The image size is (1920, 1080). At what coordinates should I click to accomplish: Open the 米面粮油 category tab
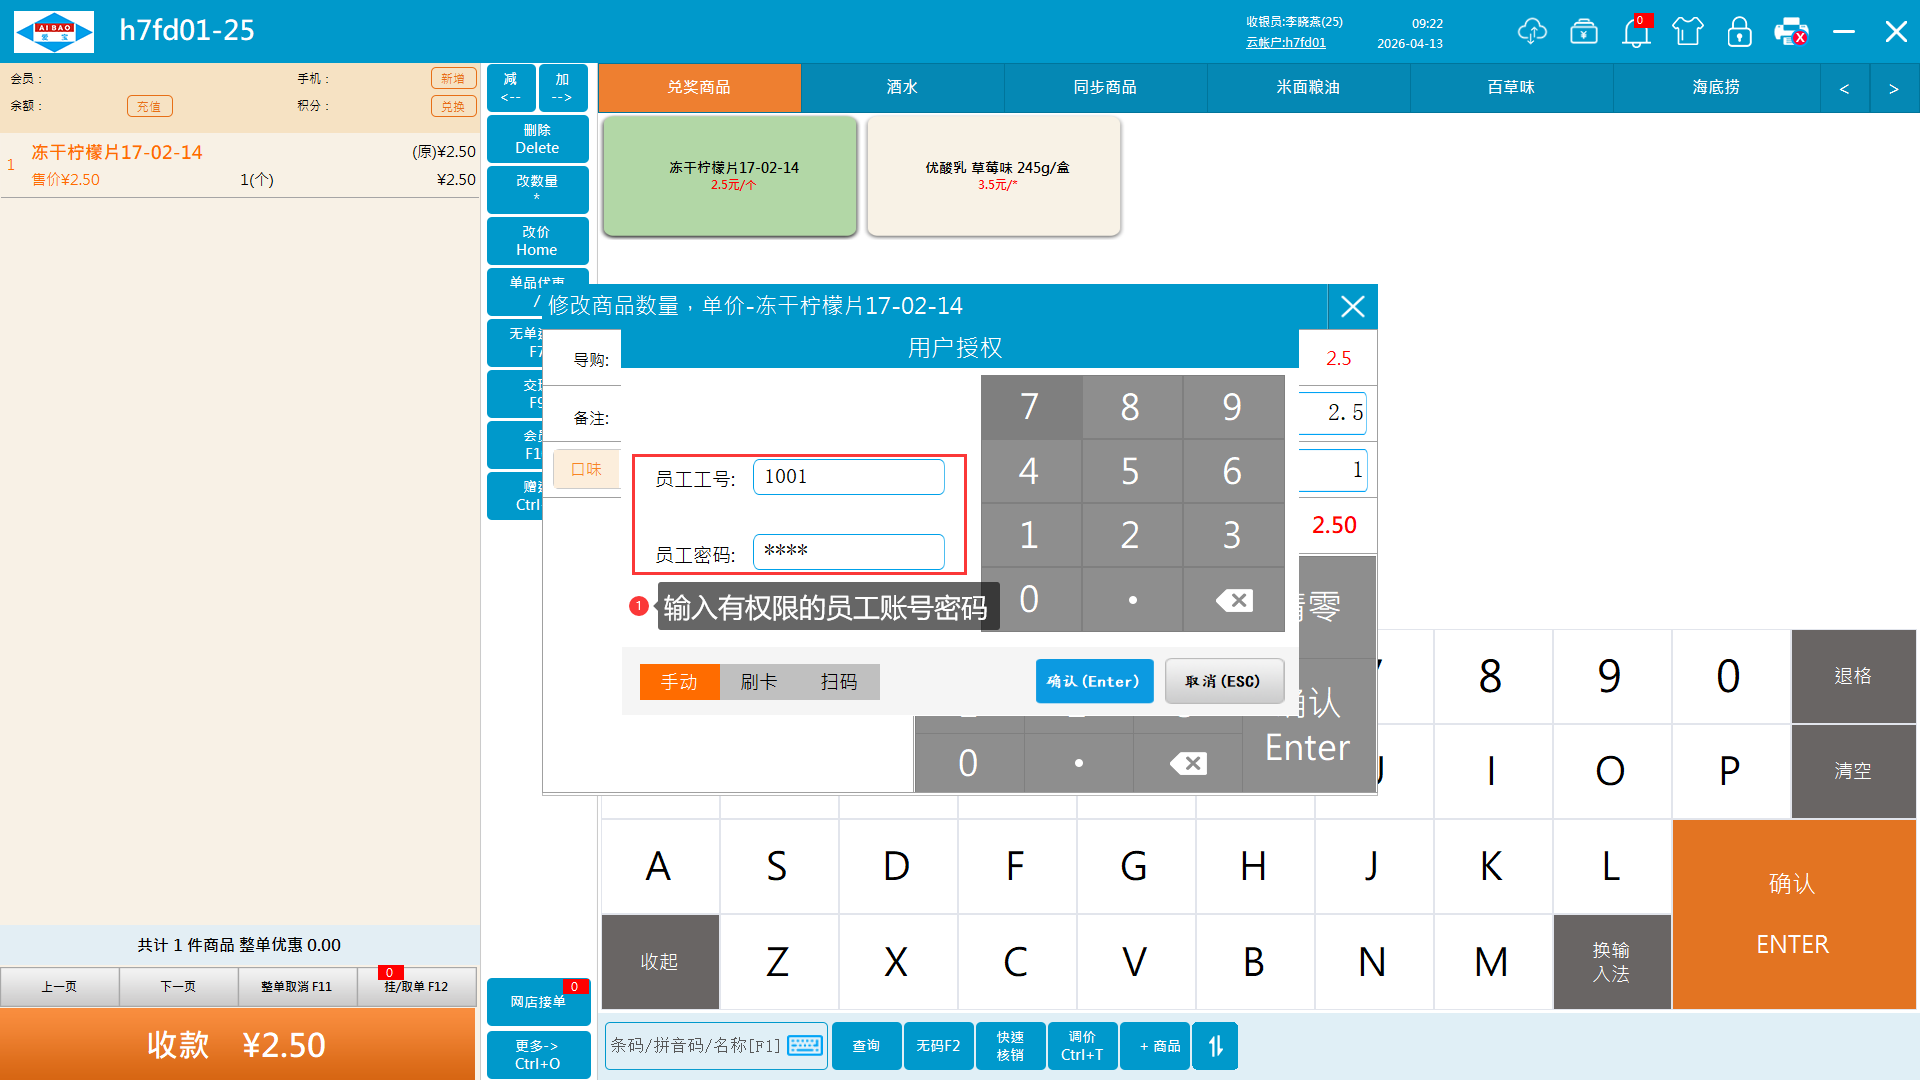(1308, 88)
